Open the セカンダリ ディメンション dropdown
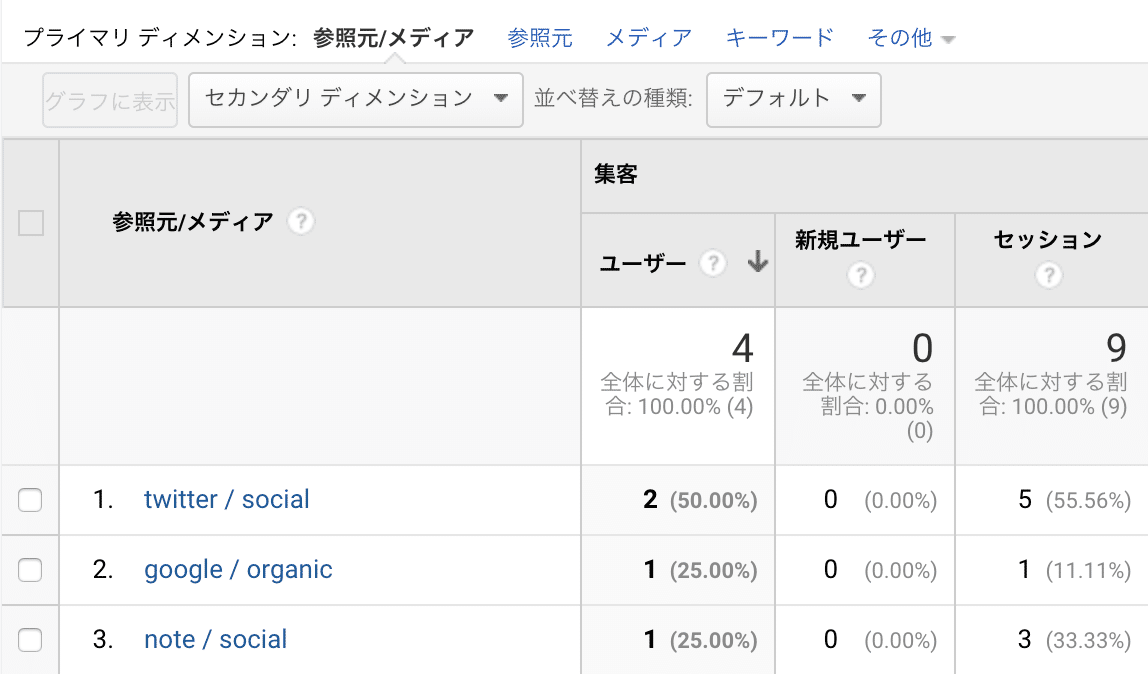1148x674 pixels. pyautogui.click(x=356, y=99)
